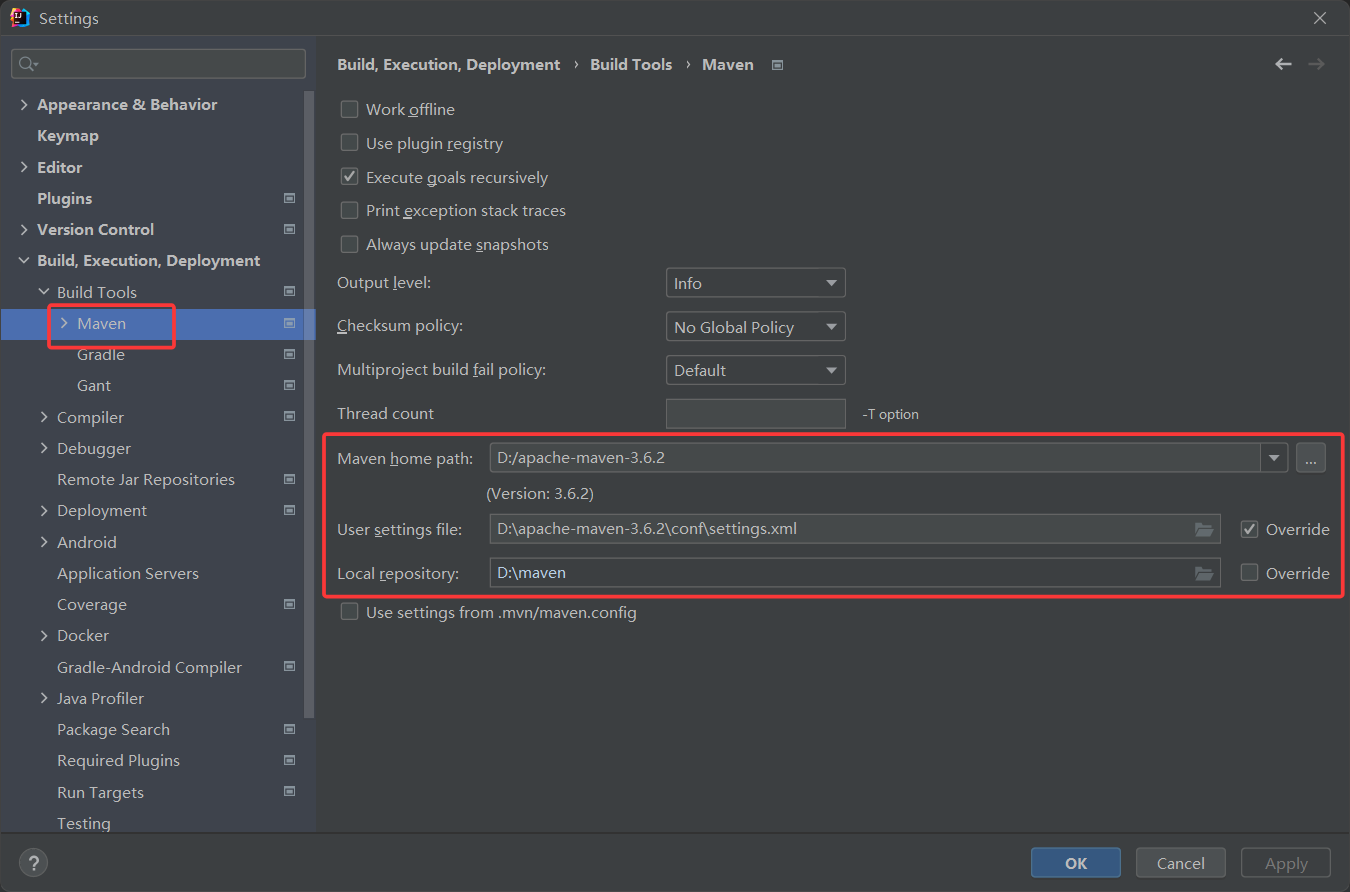Click the project icon beside Package Search
This screenshot has width=1350, height=892.
click(289, 729)
